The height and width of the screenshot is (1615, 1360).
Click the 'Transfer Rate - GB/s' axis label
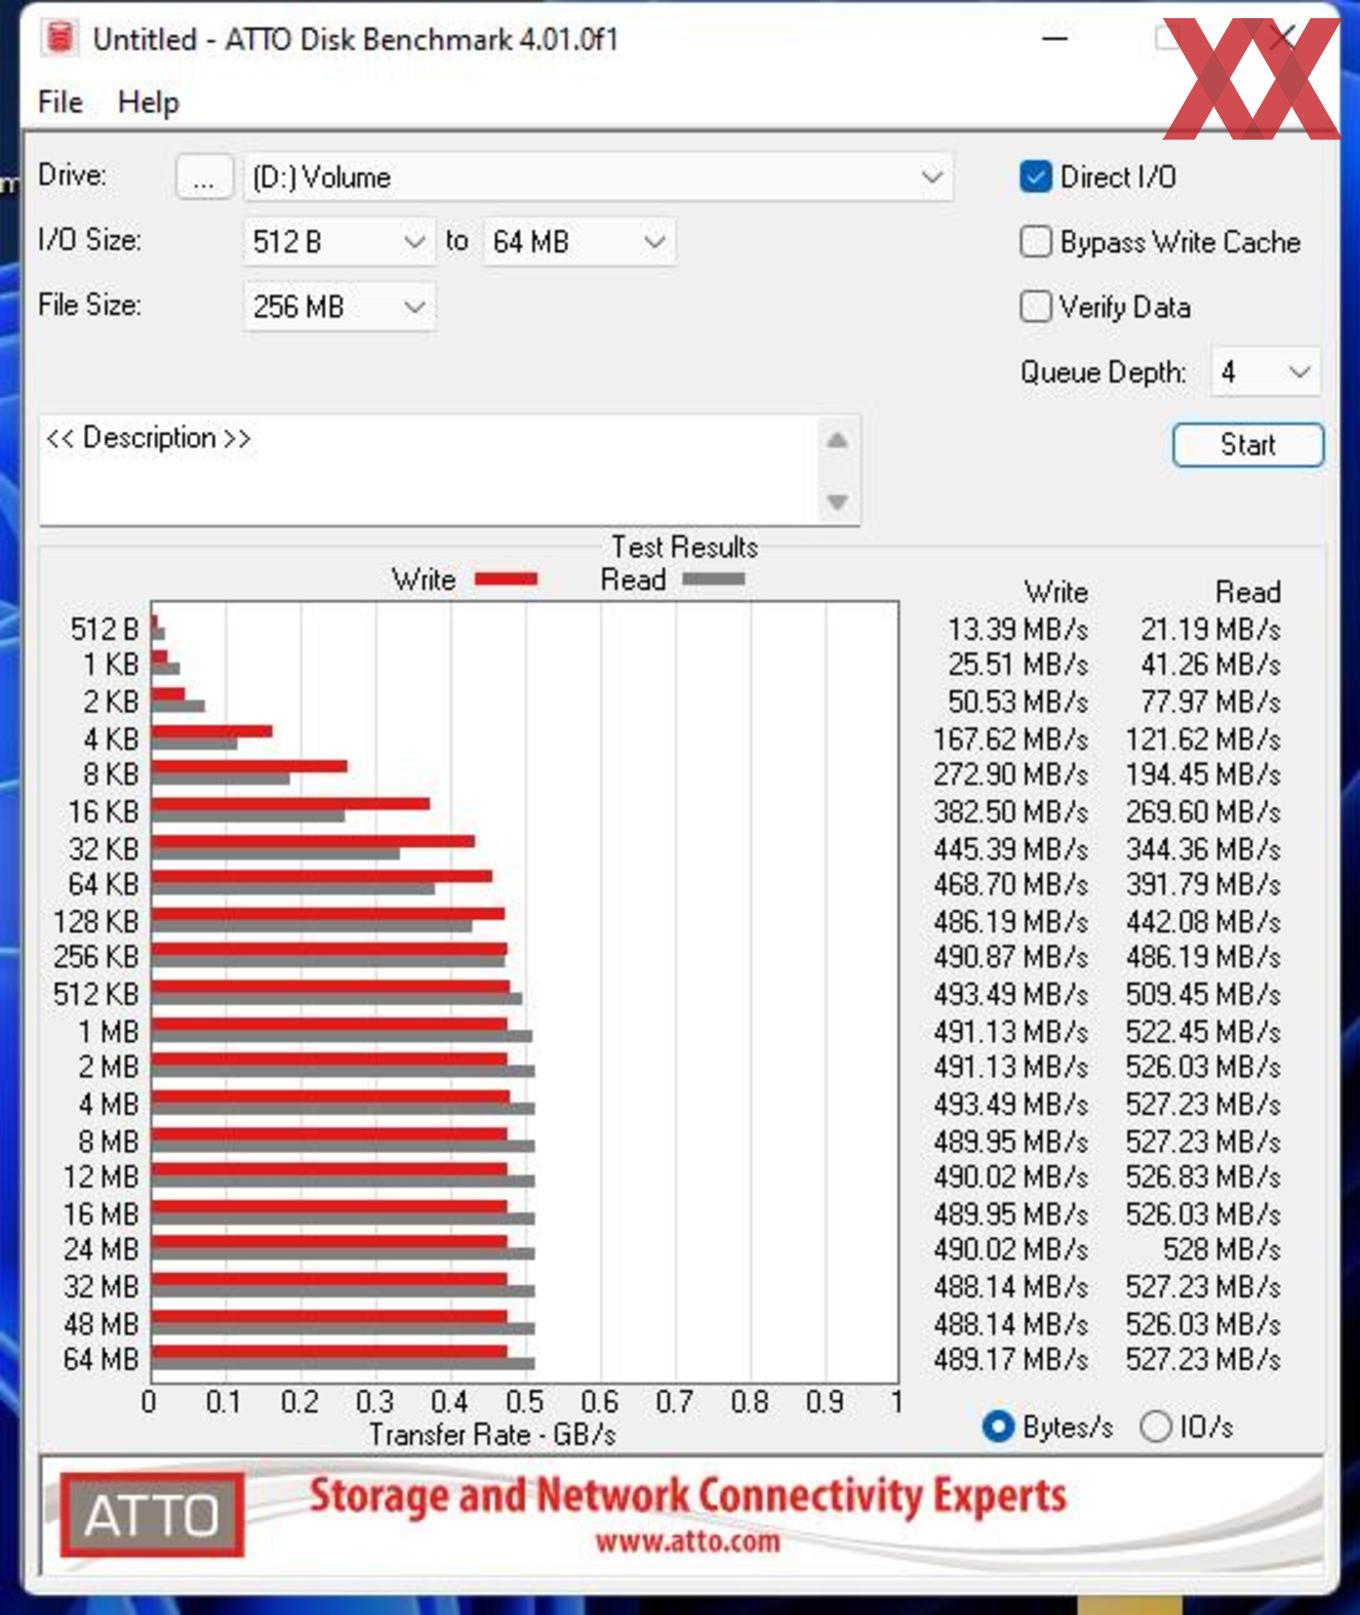tap(492, 1435)
